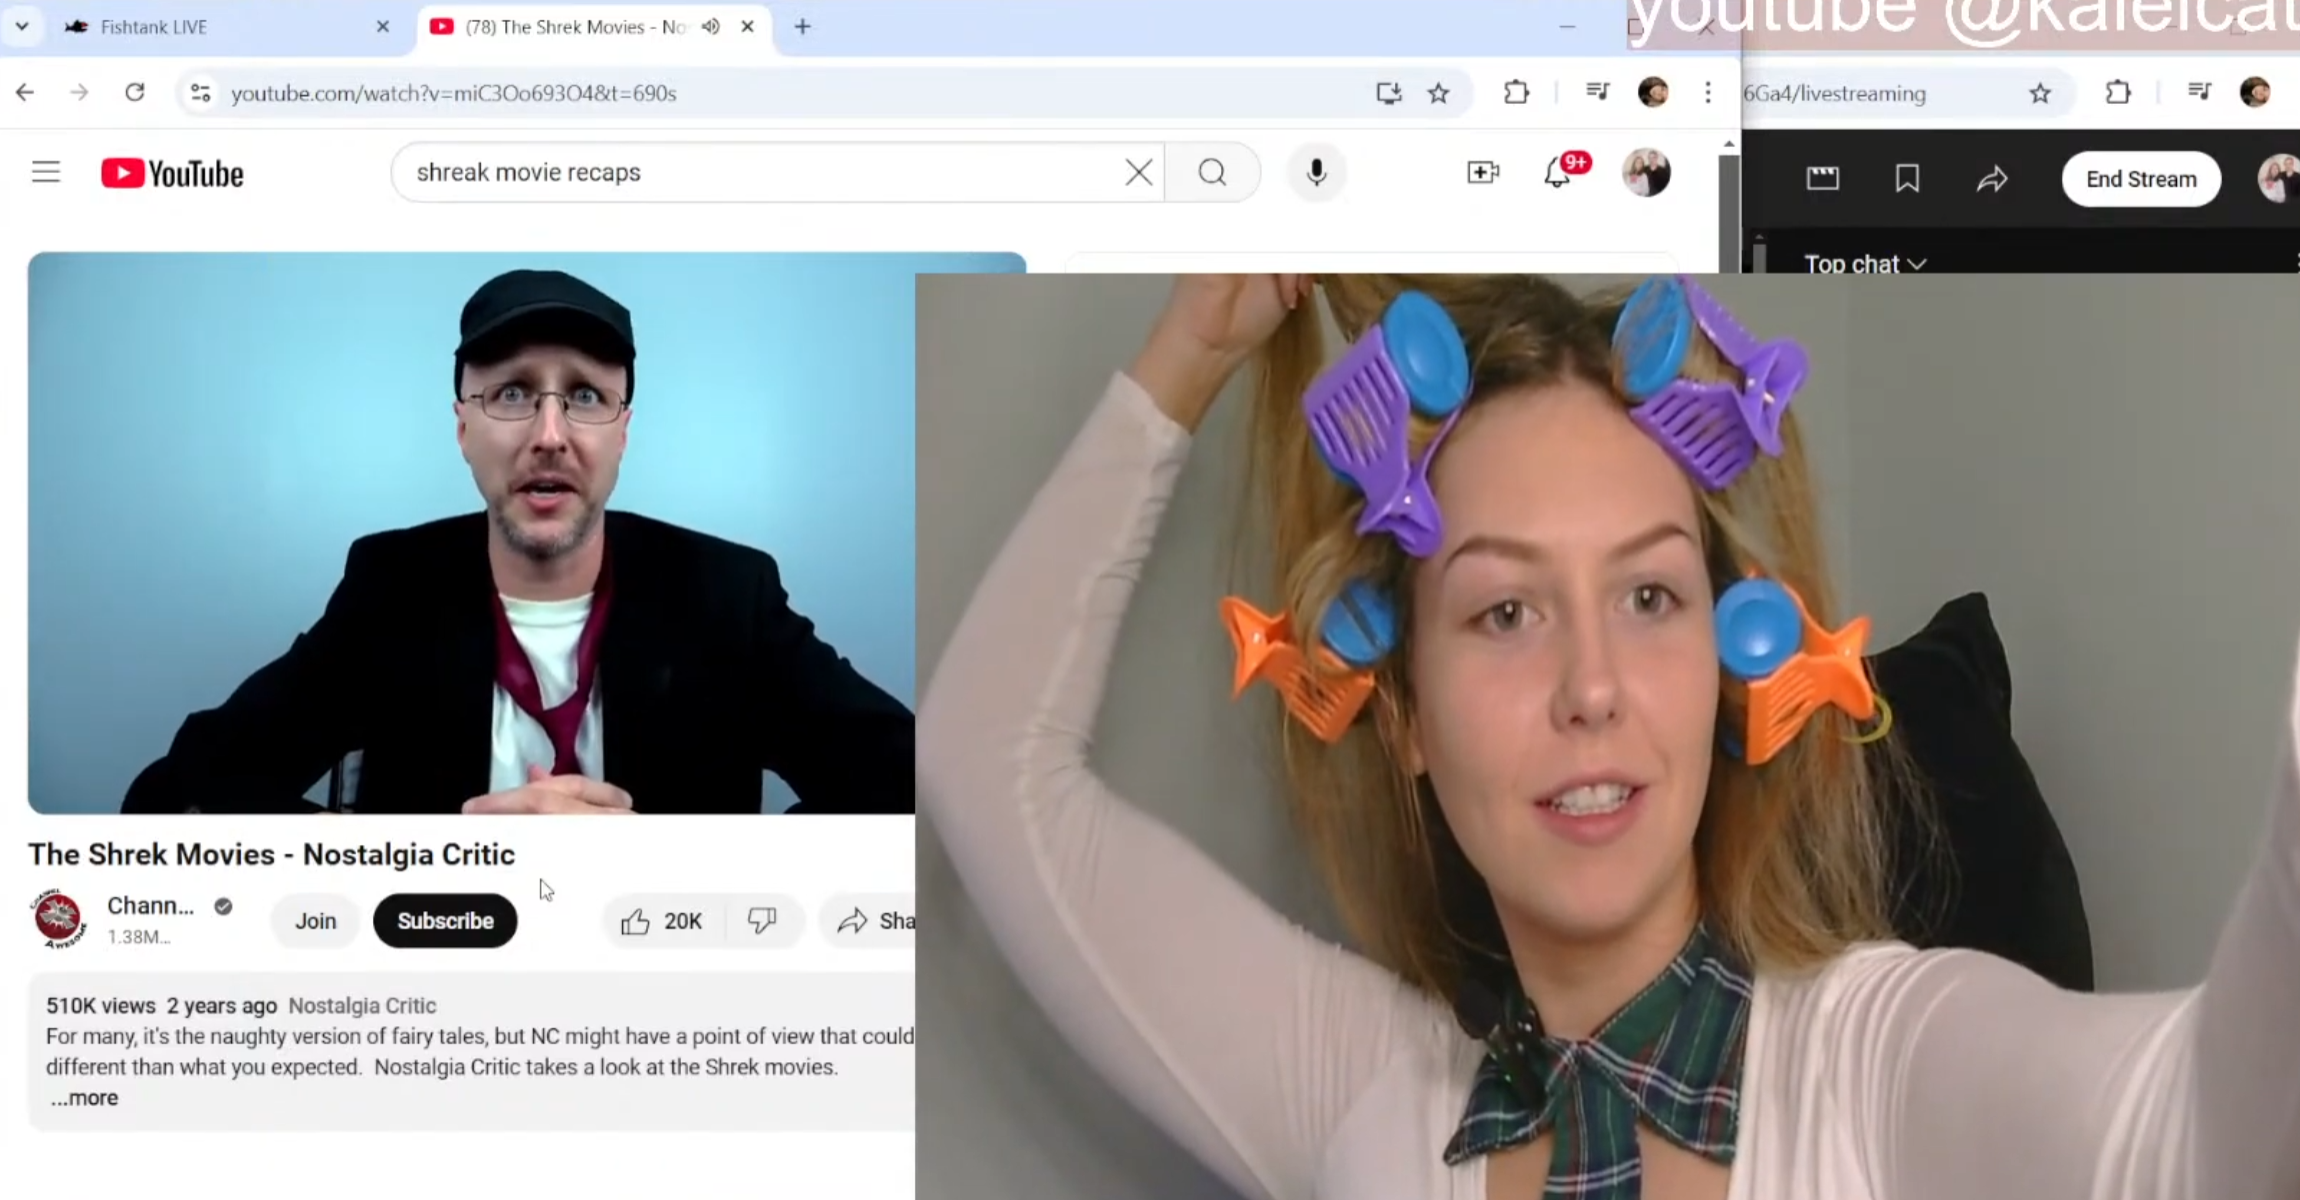This screenshot has height=1200, width=2300.
Task: Bookmark this page with star icon
Action: [x=1438, y=94]
